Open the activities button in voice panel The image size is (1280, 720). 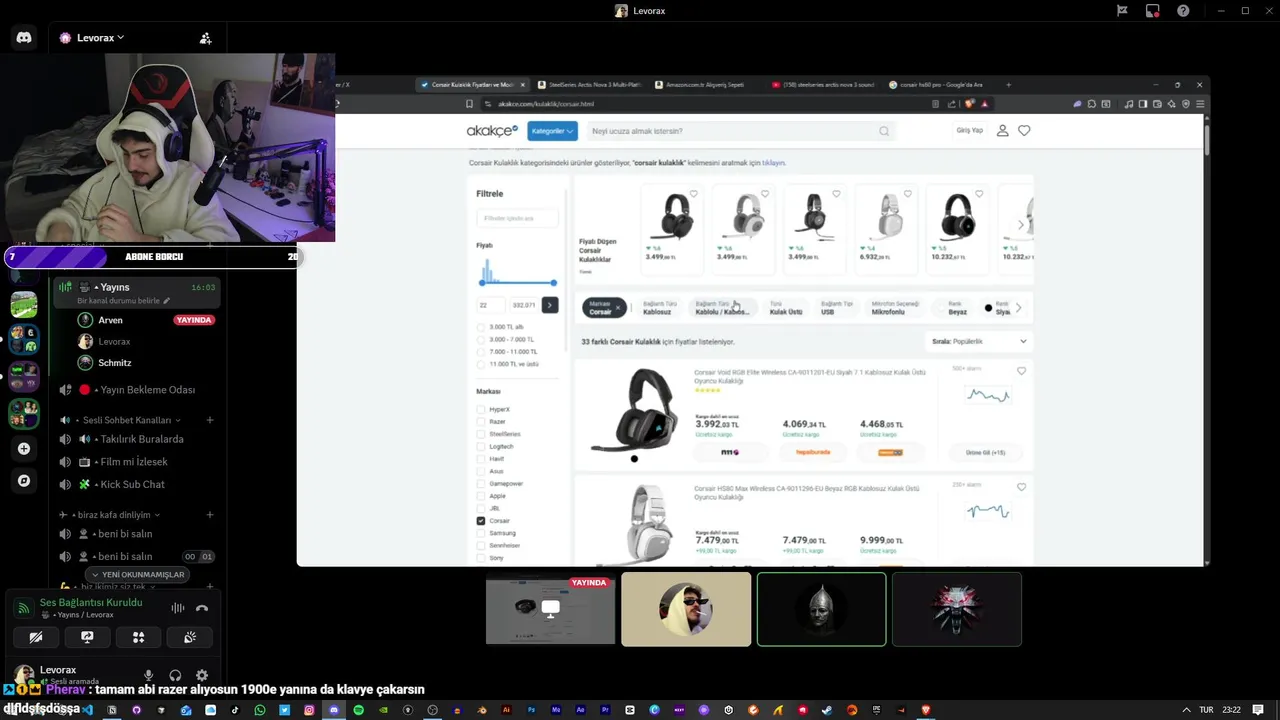138,637
